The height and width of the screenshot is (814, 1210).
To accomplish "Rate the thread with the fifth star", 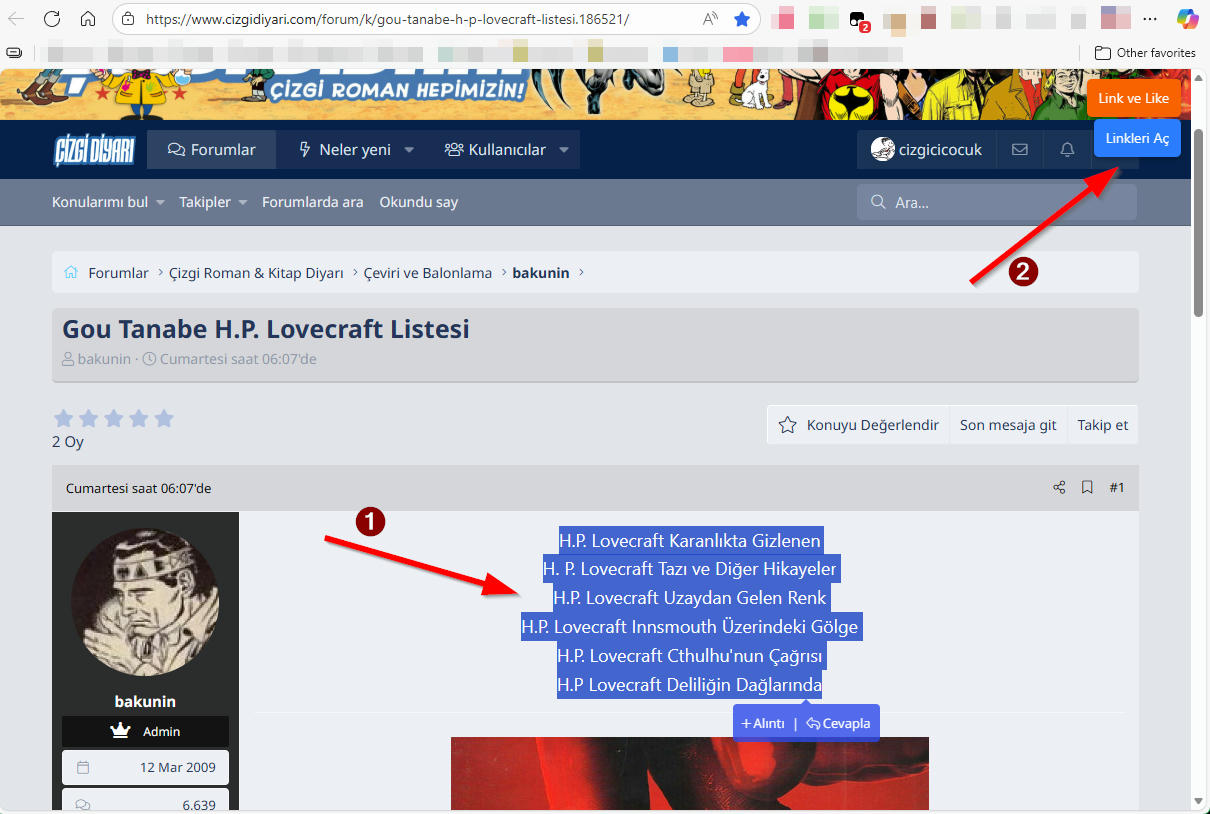I will coord(164,419).
